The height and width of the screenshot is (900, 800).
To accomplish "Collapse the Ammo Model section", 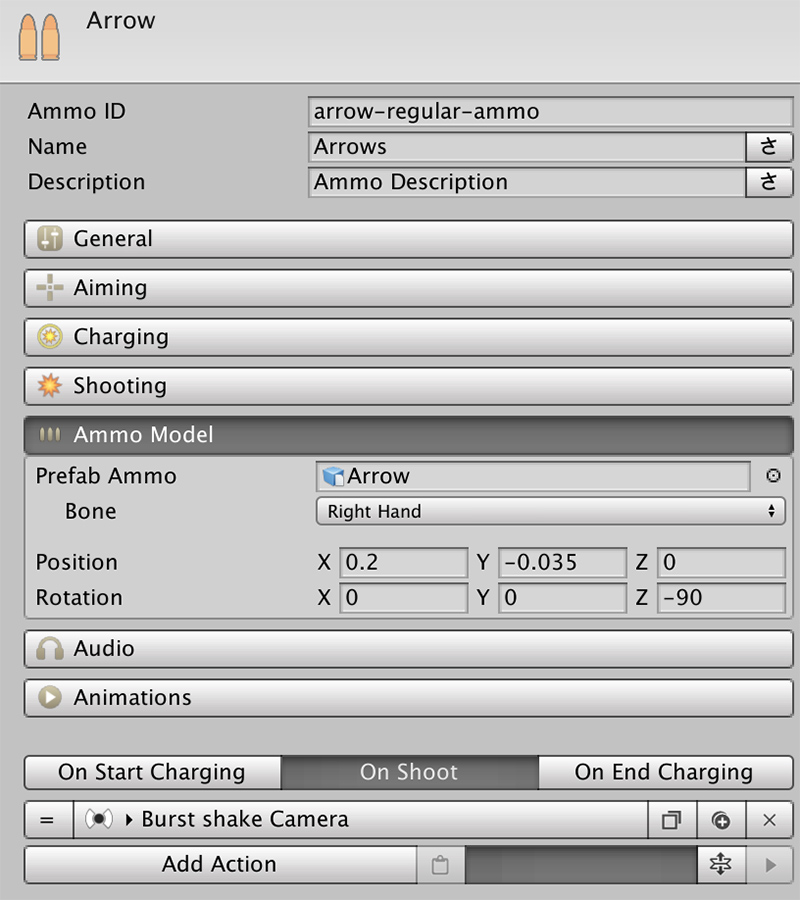I will pyautogui.click(x=409, y=435).
